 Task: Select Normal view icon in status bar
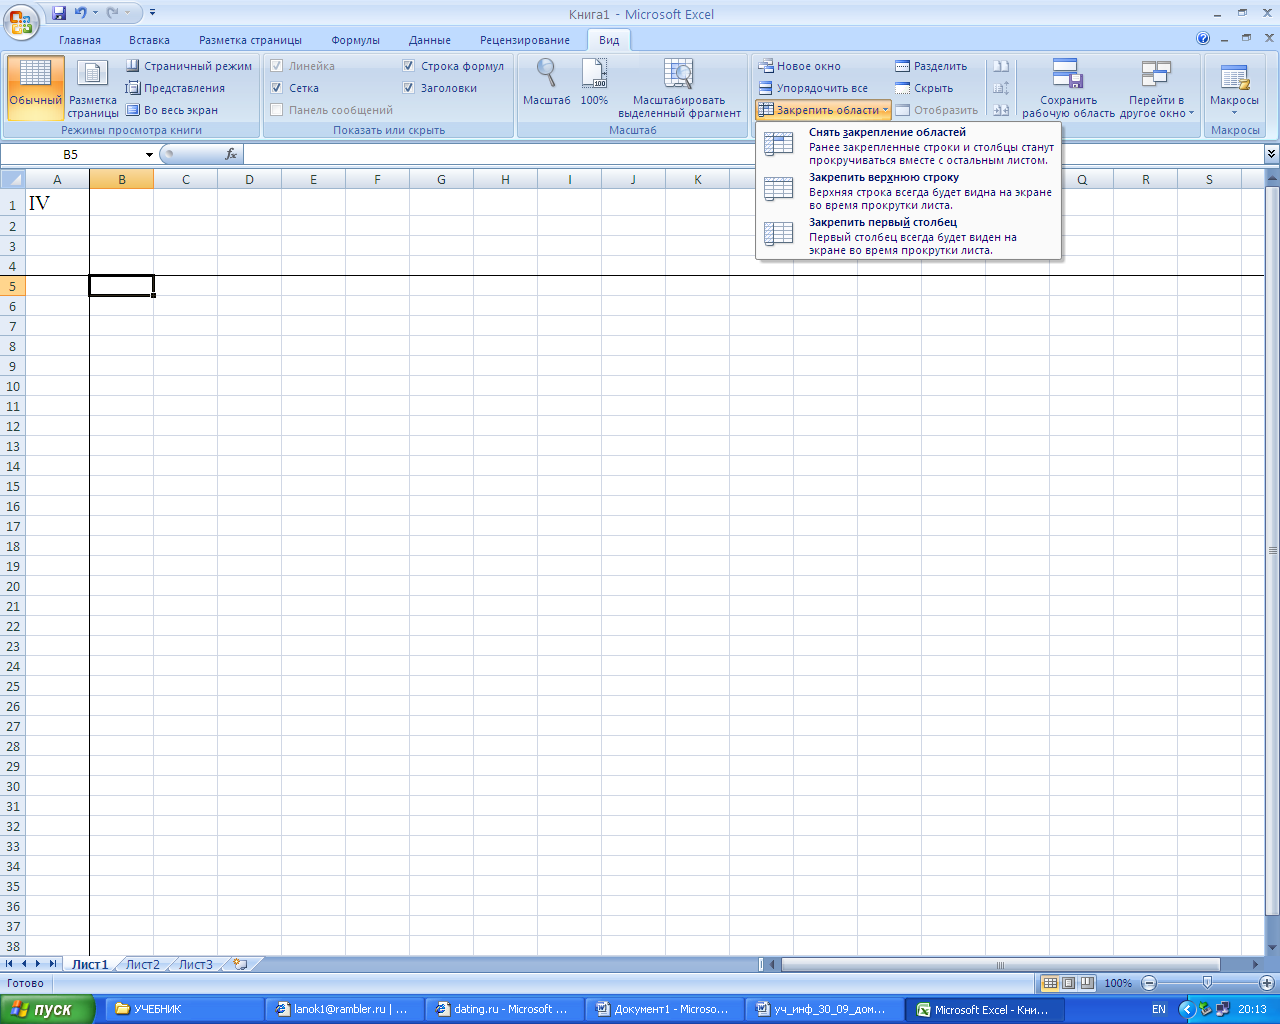pos(1049,983)
